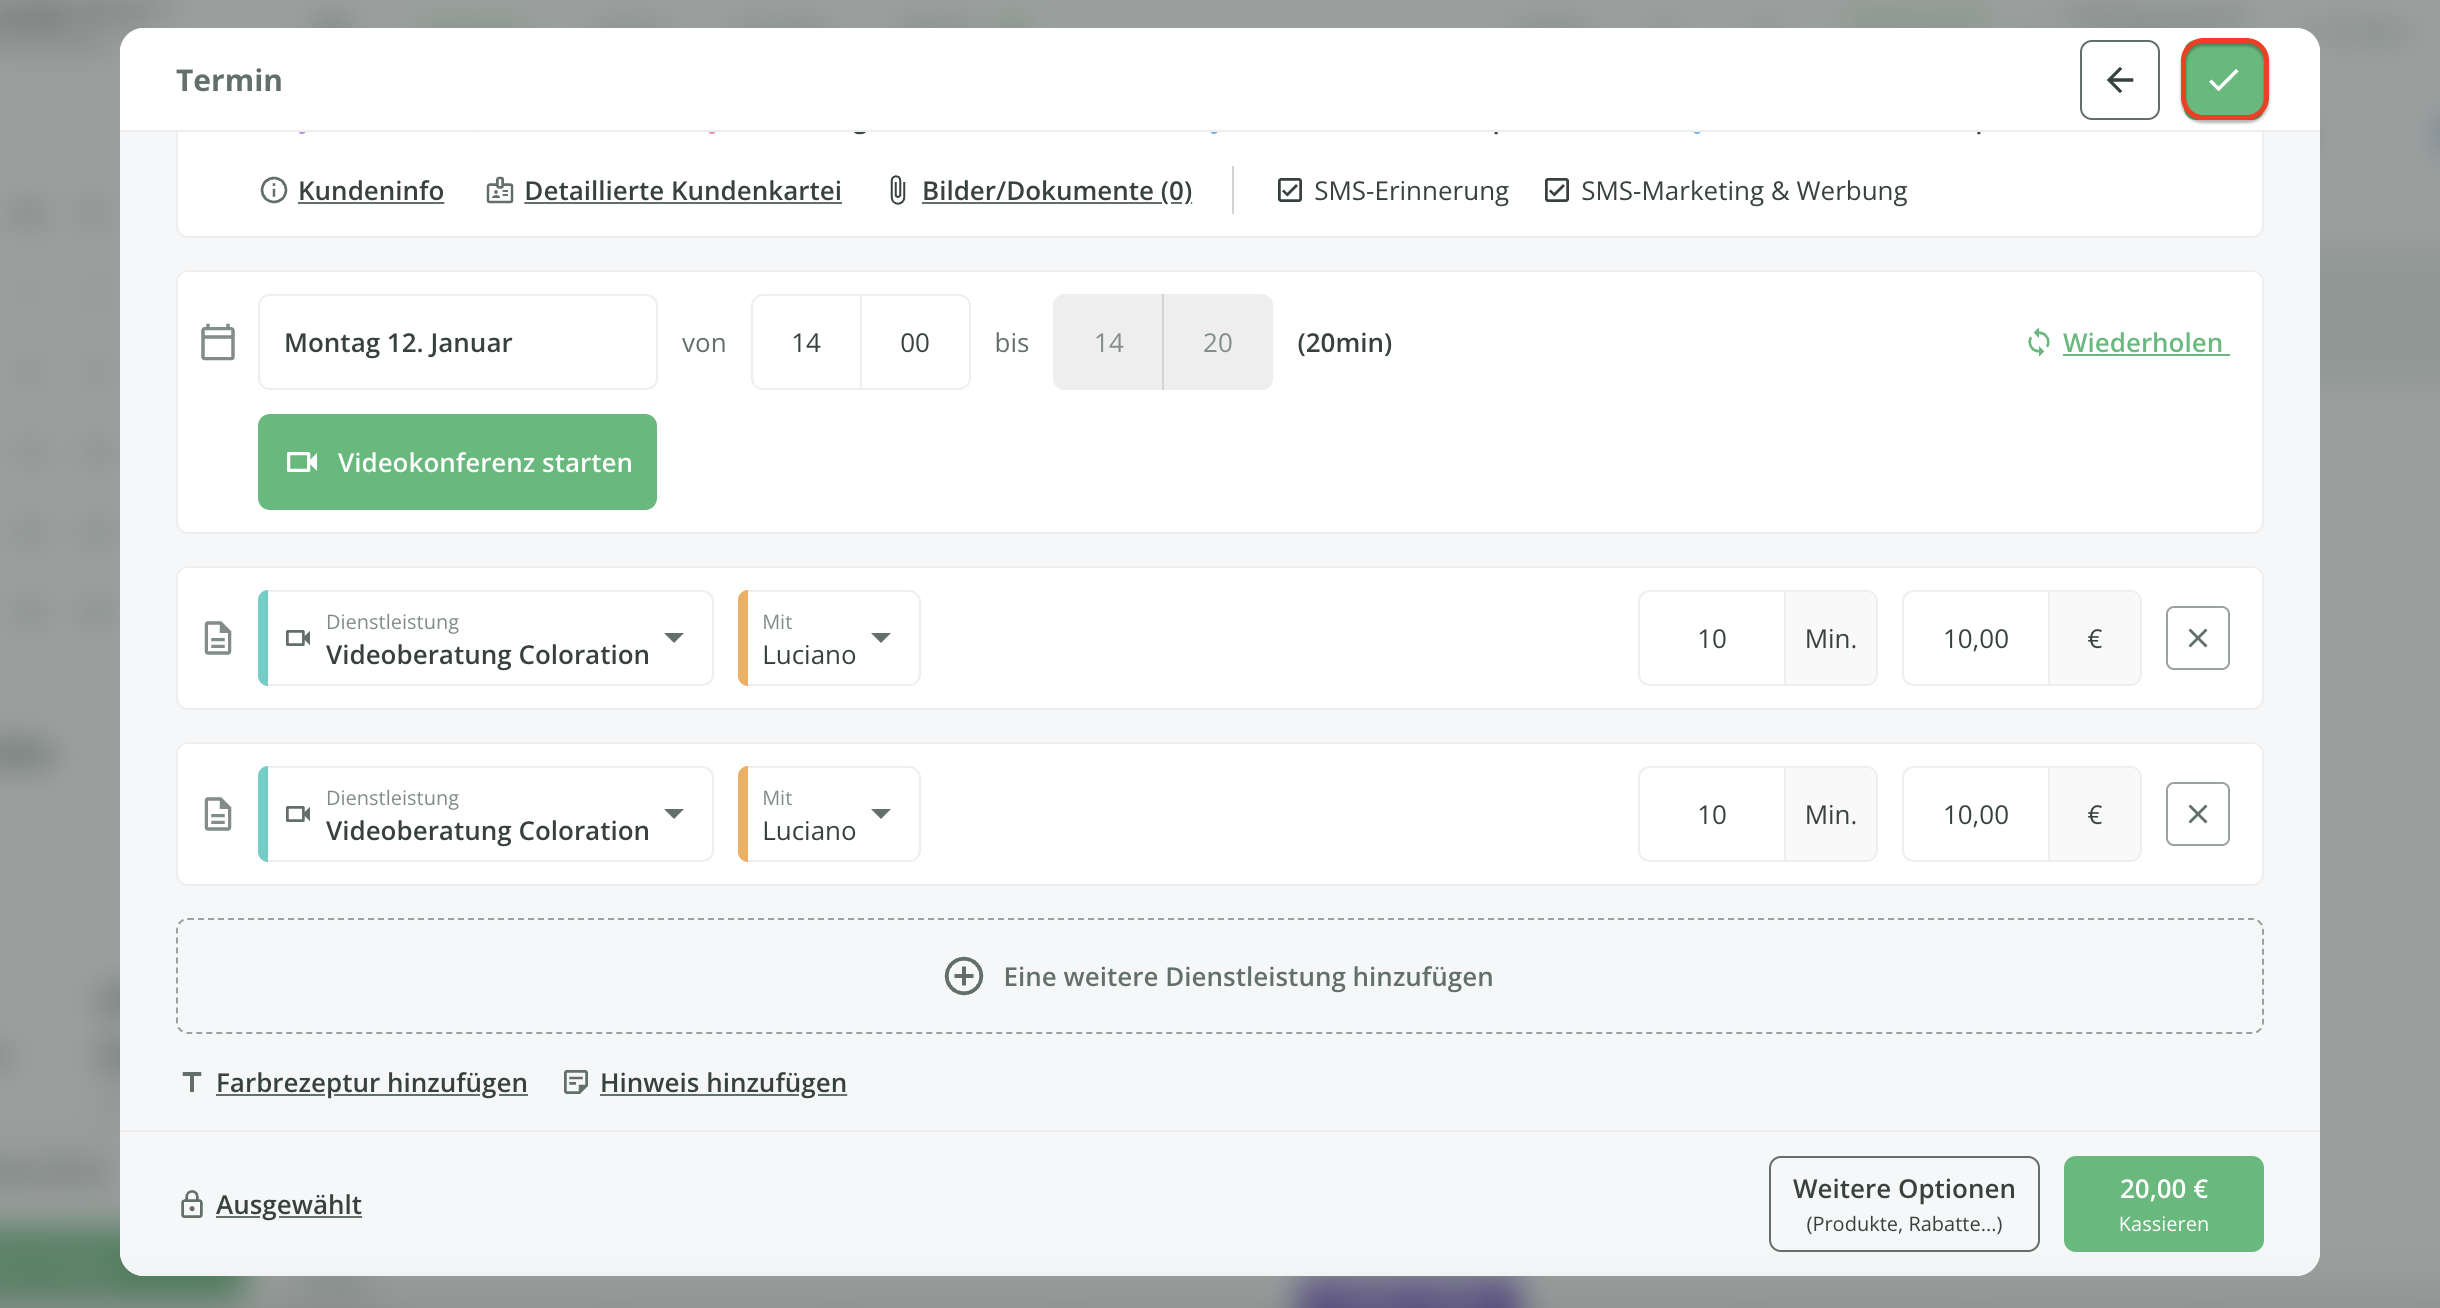Open Kundeninfo link

click(x=370, y=190)
